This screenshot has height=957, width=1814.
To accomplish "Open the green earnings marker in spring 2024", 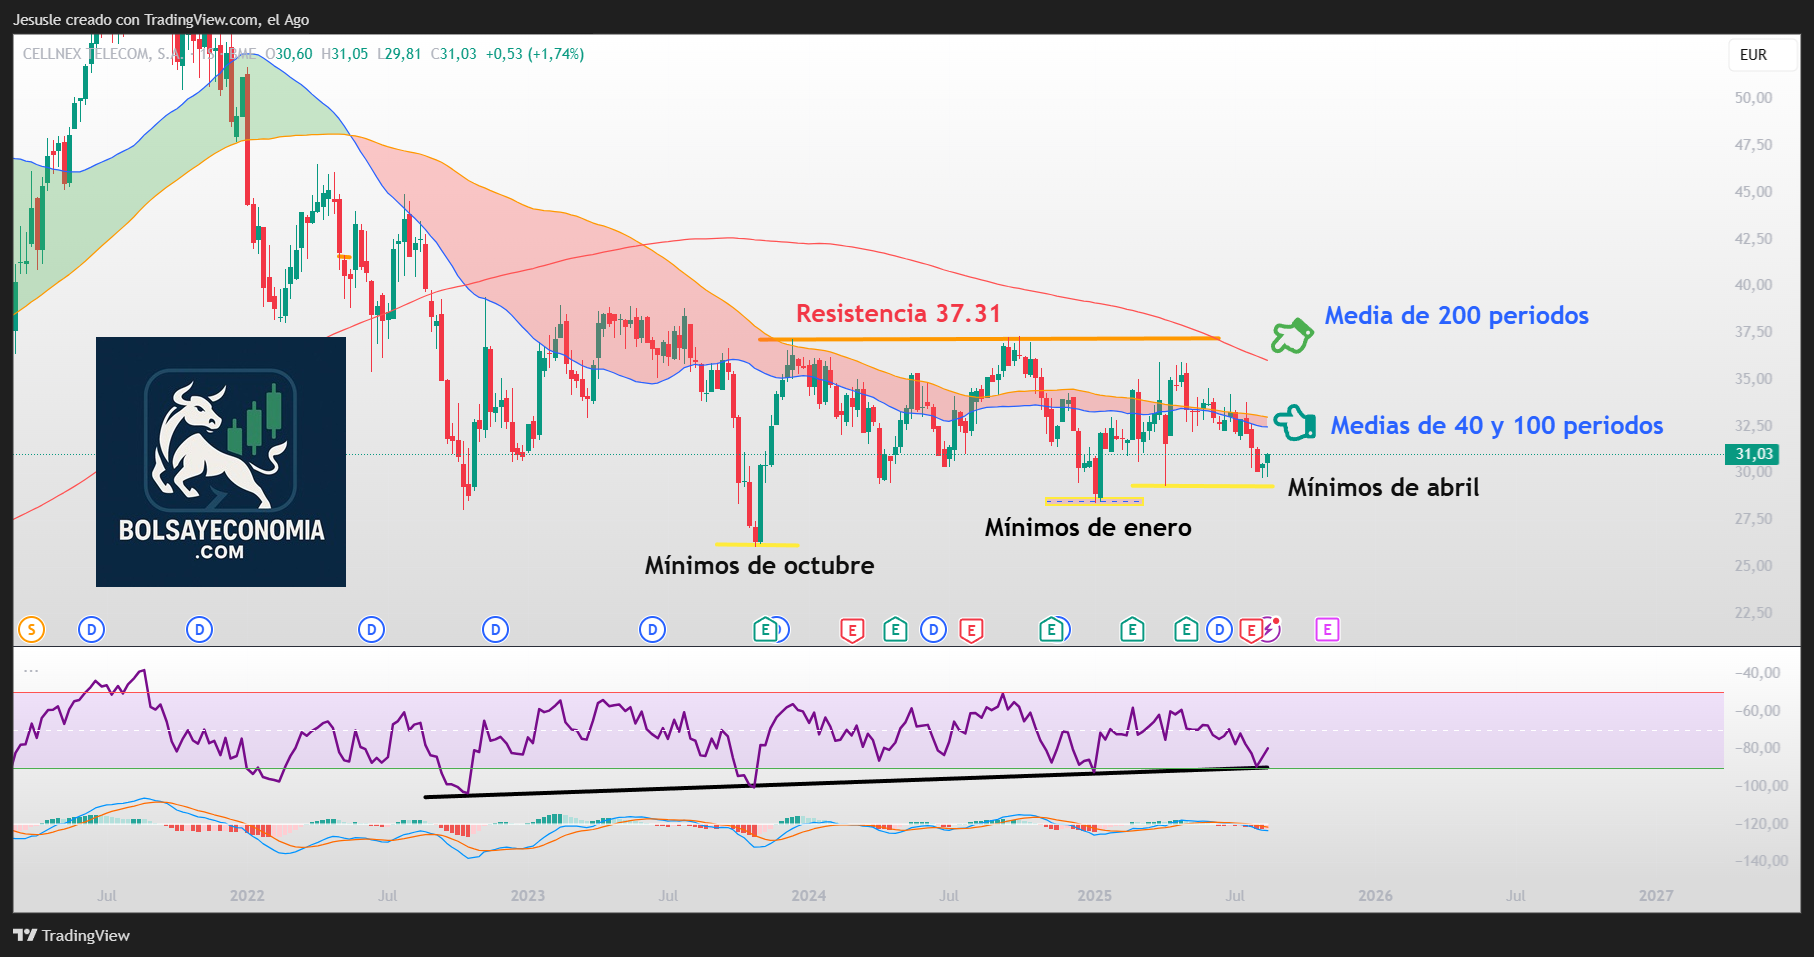I will (x=896, y=630).
